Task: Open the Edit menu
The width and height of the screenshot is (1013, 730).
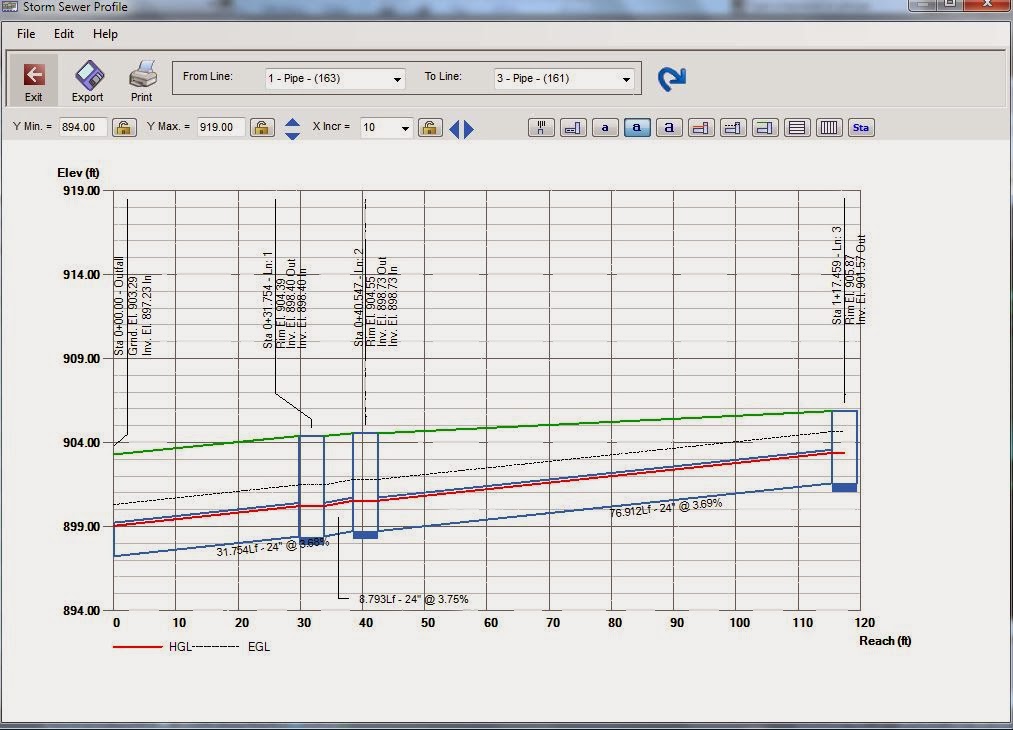Action: pos(63,33)
